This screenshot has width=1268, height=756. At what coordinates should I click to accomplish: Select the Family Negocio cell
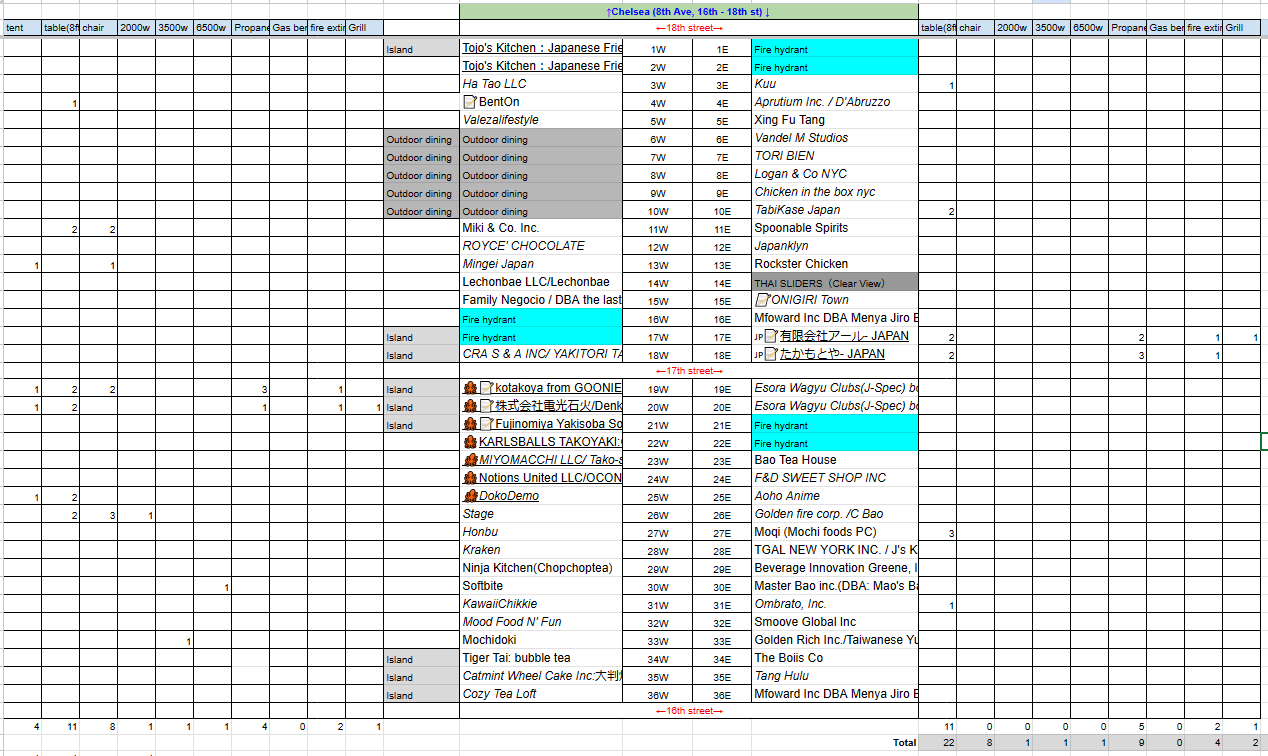[x=541, y=300]
